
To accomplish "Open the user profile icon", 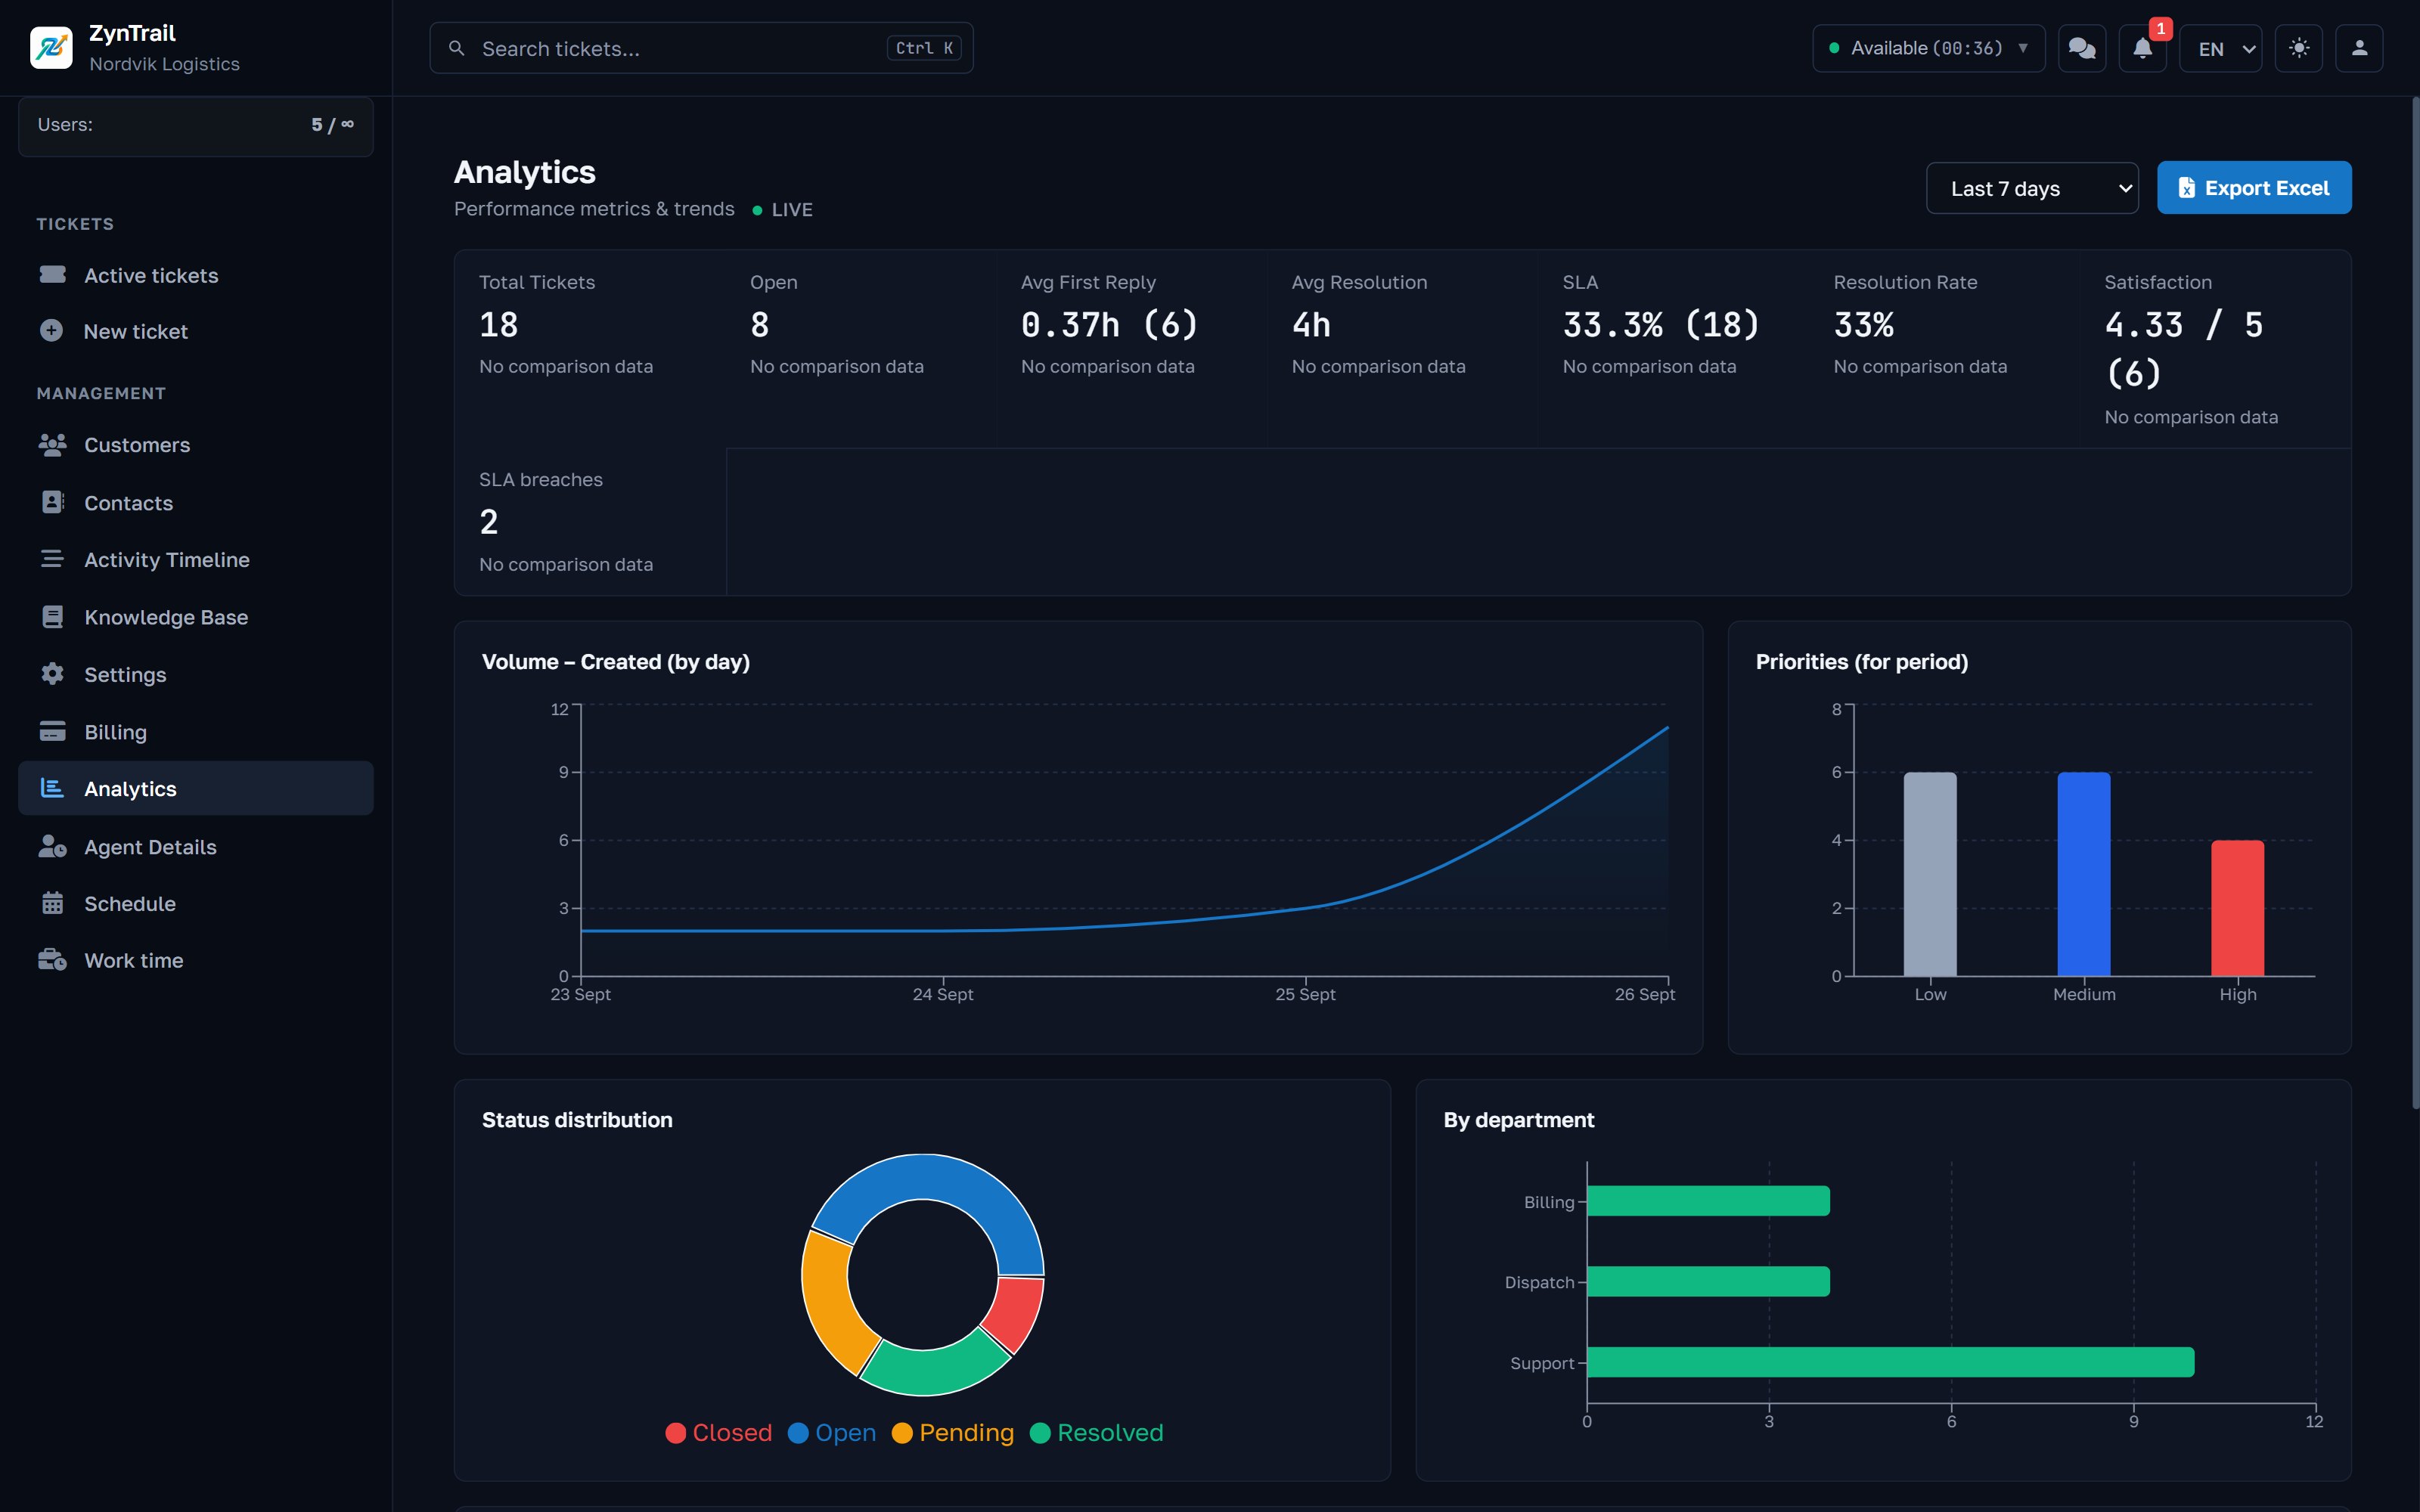I will click(2359, 48).
